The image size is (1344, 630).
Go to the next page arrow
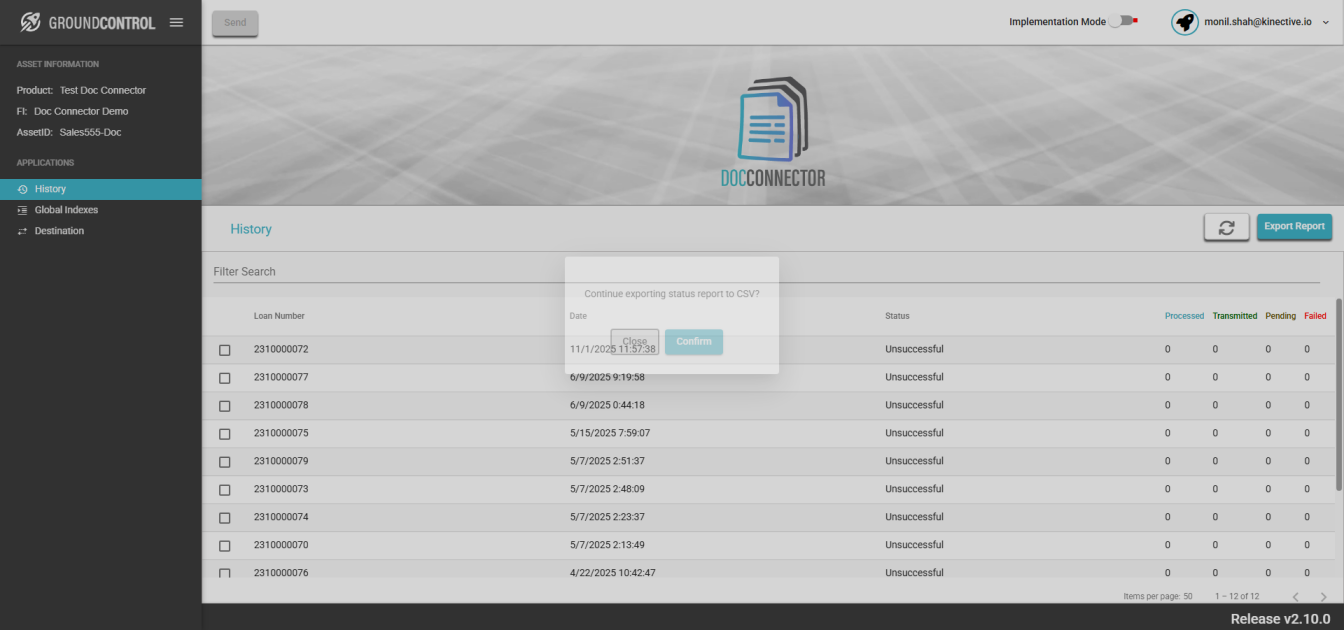tap(1324, 596)
